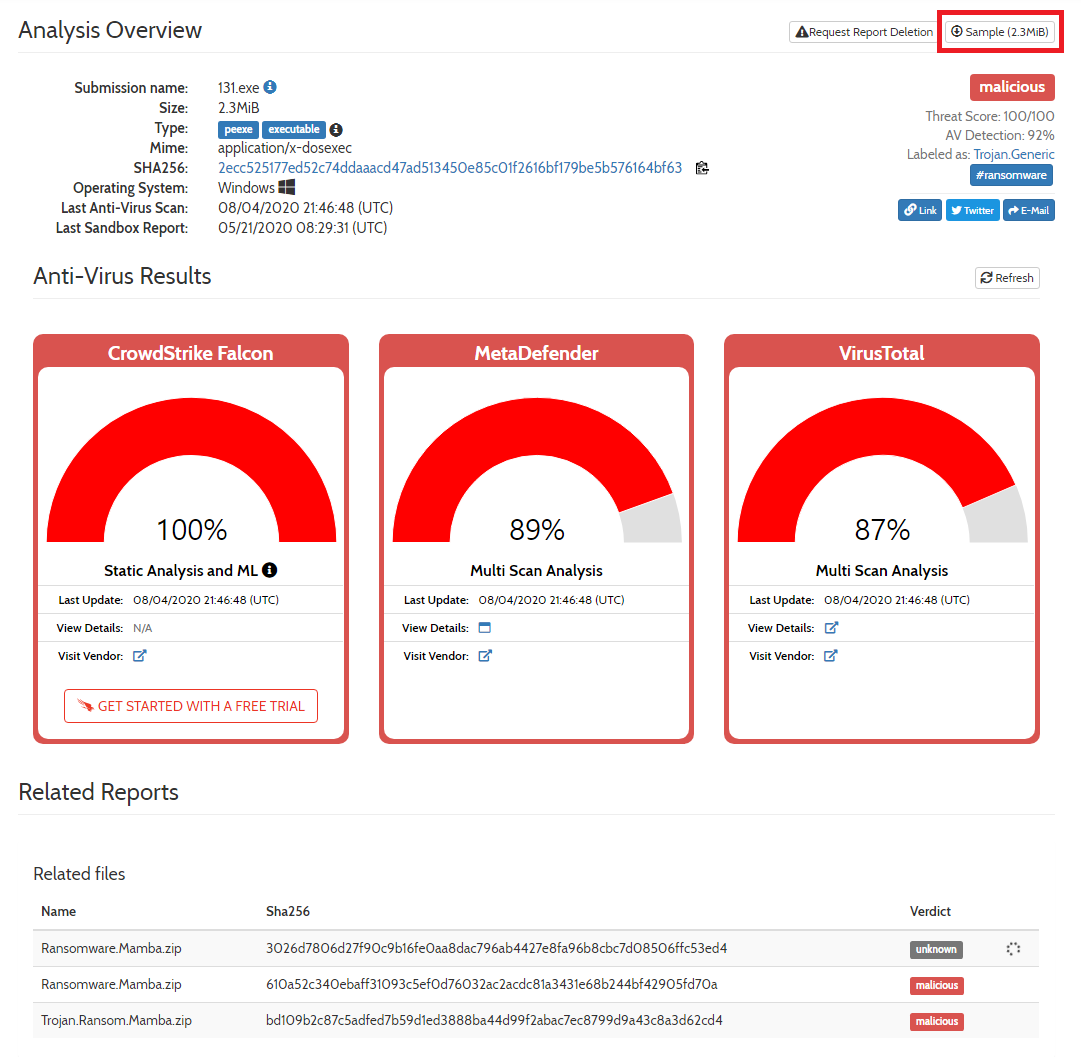Share report on Twitter
The width and height of the screenshot is (1081, 1057).
click(x=972, y=210)
